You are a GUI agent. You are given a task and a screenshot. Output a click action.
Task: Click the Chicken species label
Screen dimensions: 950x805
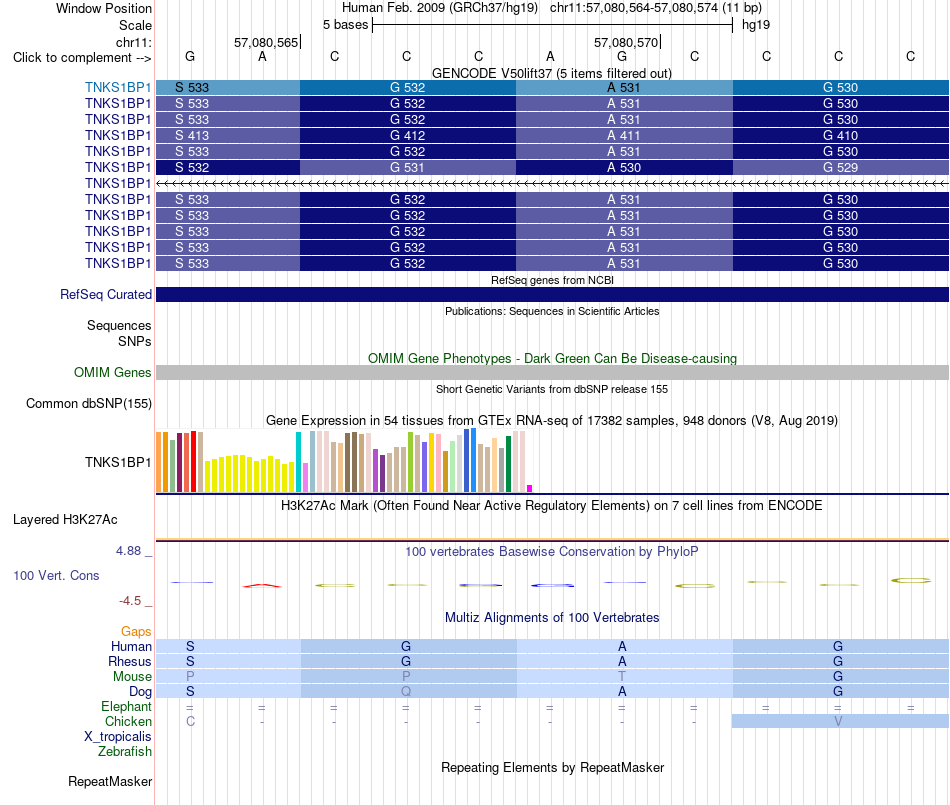point(128,721)
